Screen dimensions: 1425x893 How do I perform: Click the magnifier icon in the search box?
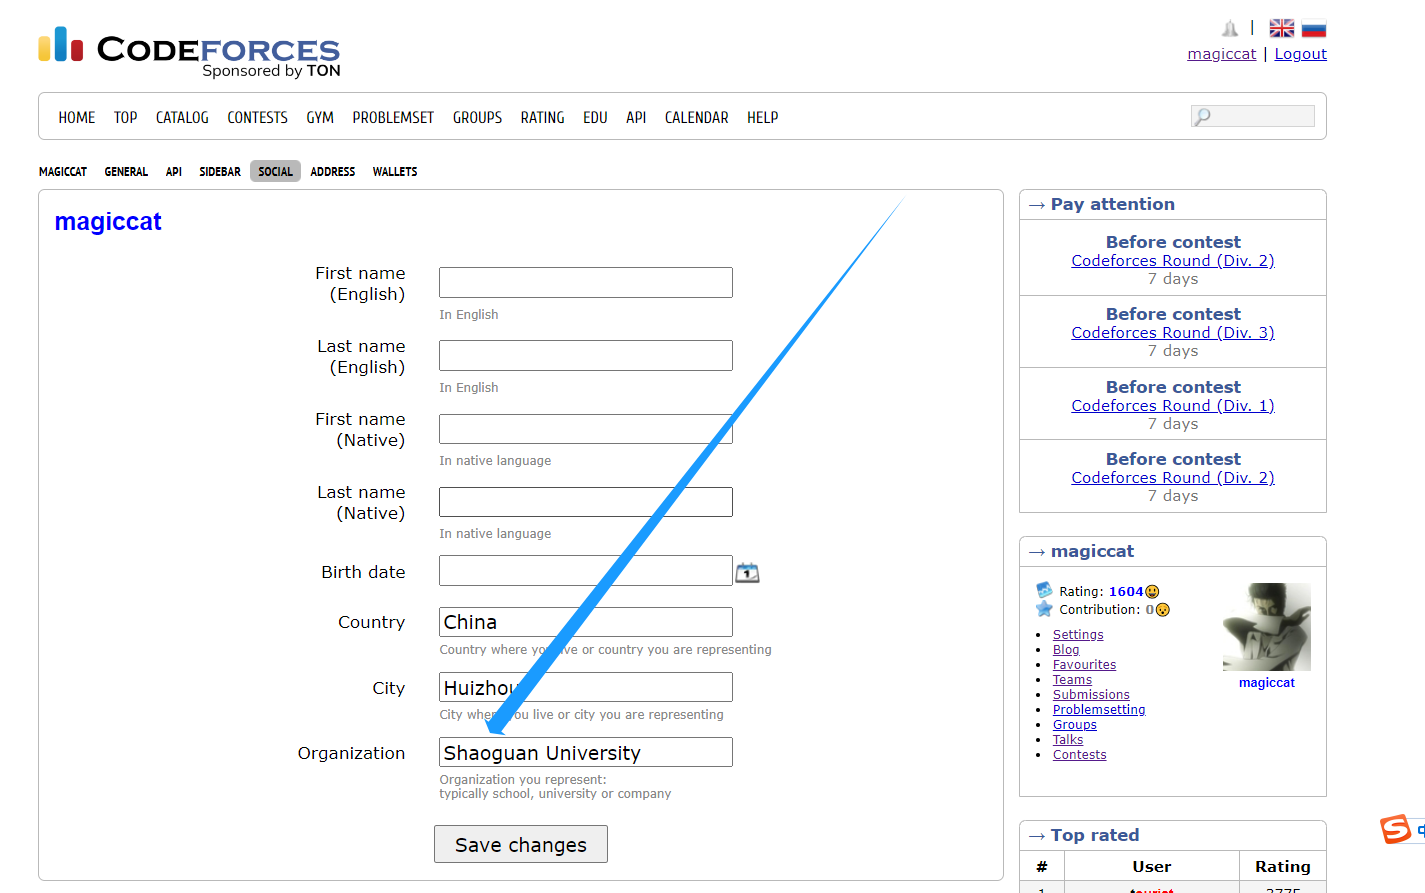pyautogui.click(x=1203, y=117)
